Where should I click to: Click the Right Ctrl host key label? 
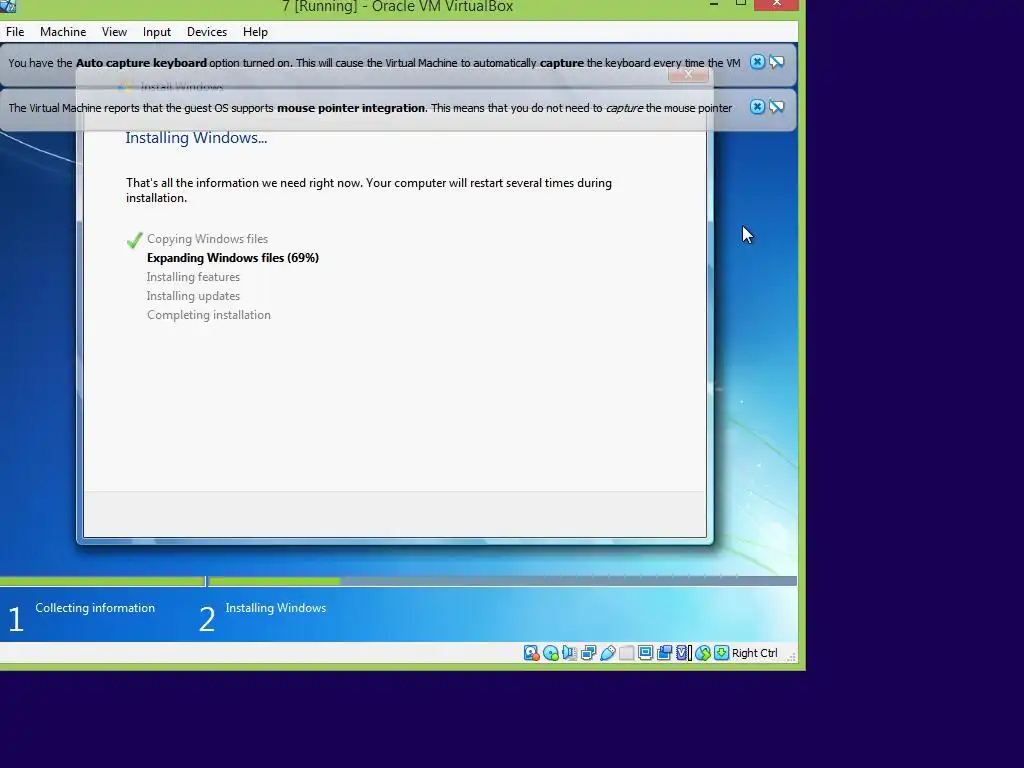(754, 653)
